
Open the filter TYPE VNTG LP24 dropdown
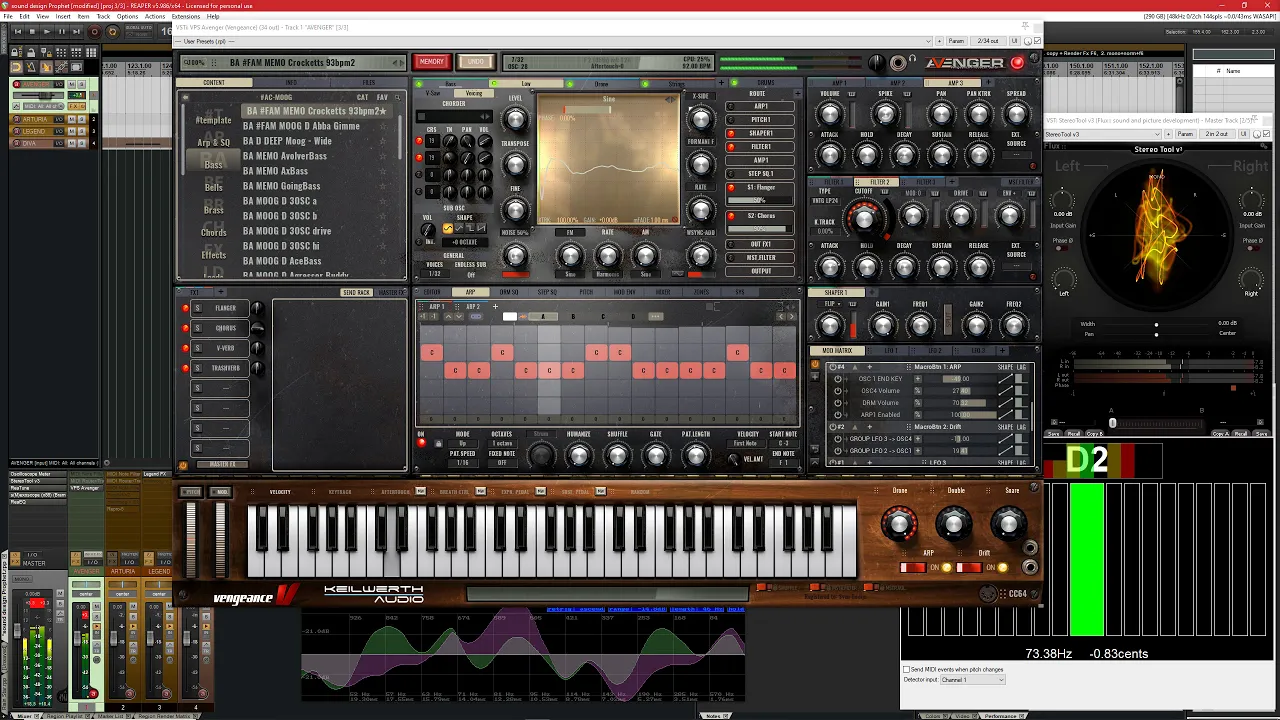pos(826,201)
